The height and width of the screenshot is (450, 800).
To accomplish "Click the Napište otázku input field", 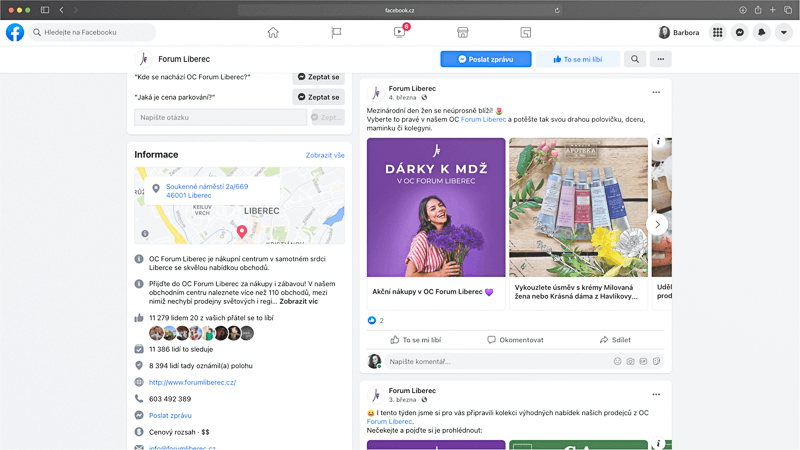I will [220, 117].
